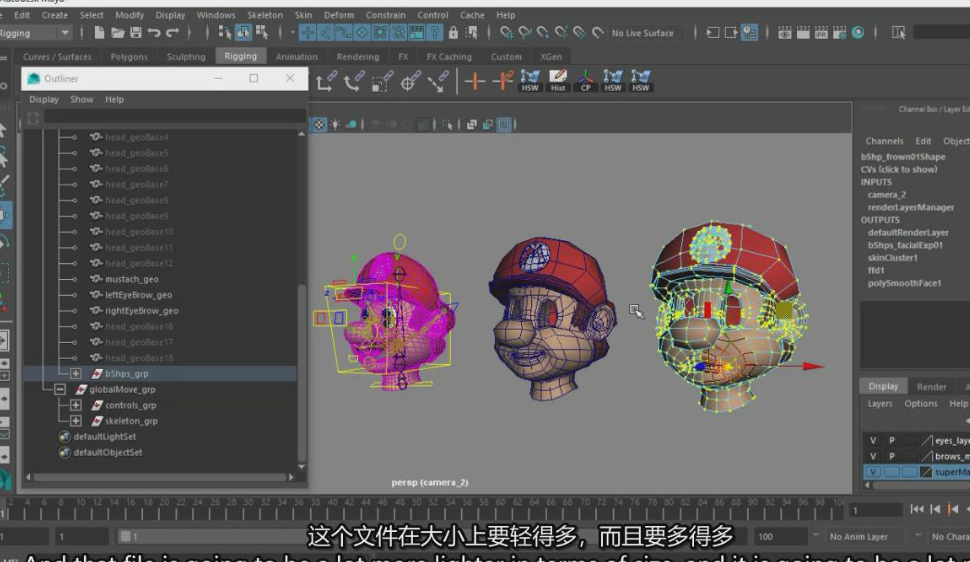
Task: Open the render settings icon
Action: [x=839, y=33]
